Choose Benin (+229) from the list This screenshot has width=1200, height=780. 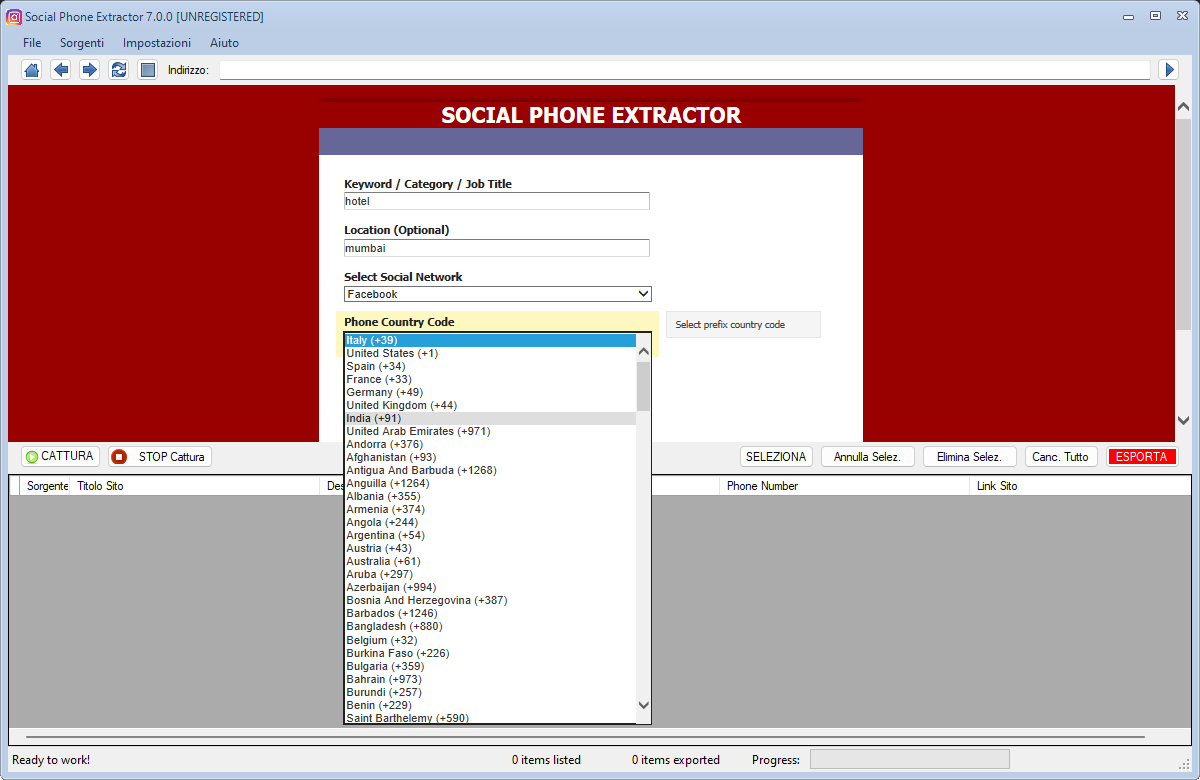coord(490,705)
